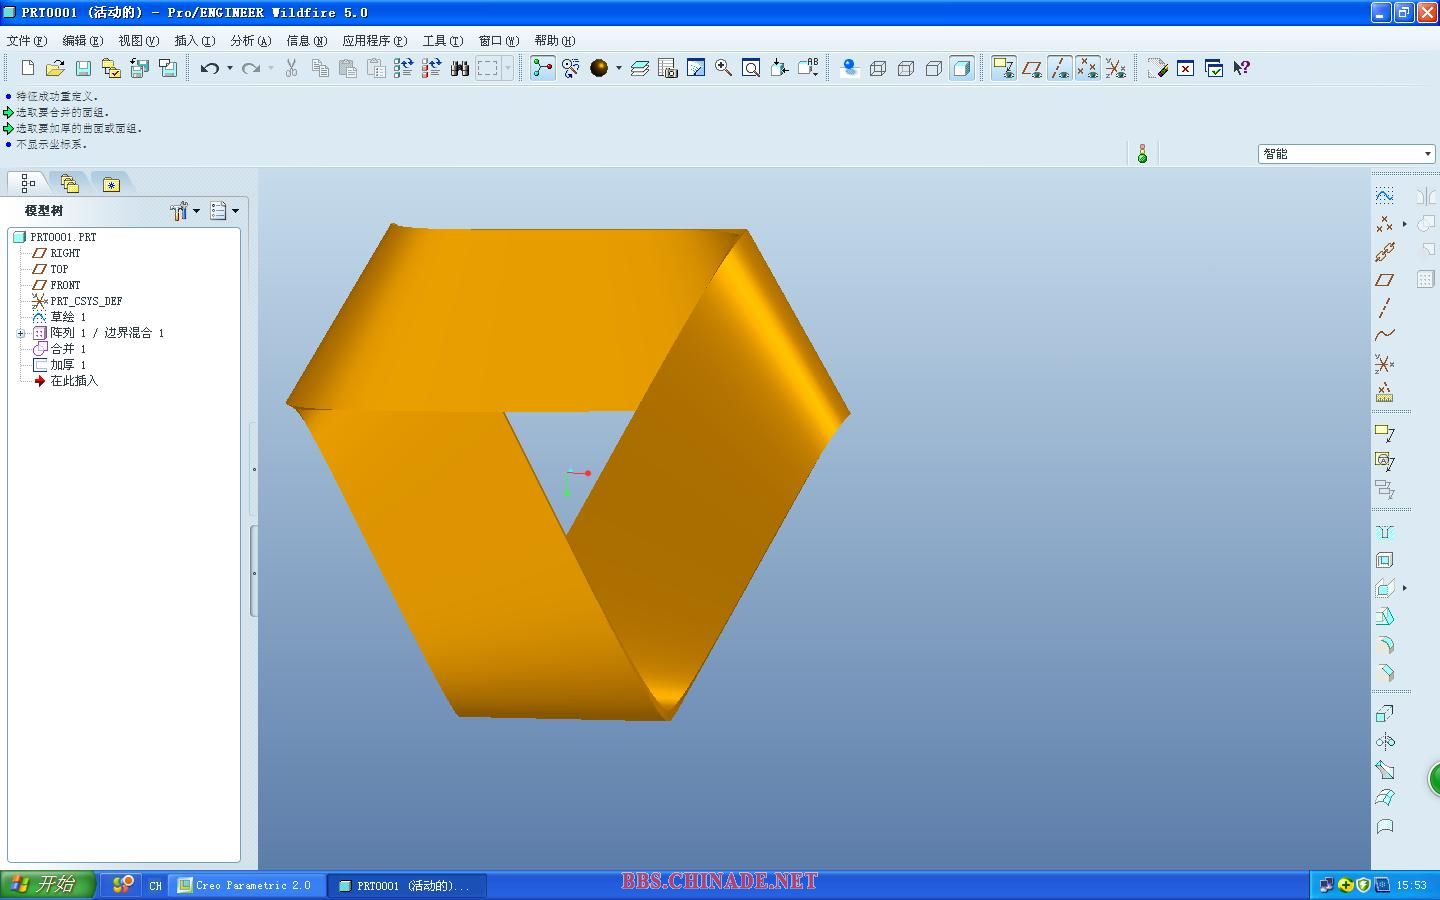This screenshot has width=1440, height=900.
Task: Click the Undo arrow icon
Action: [209, 68]
